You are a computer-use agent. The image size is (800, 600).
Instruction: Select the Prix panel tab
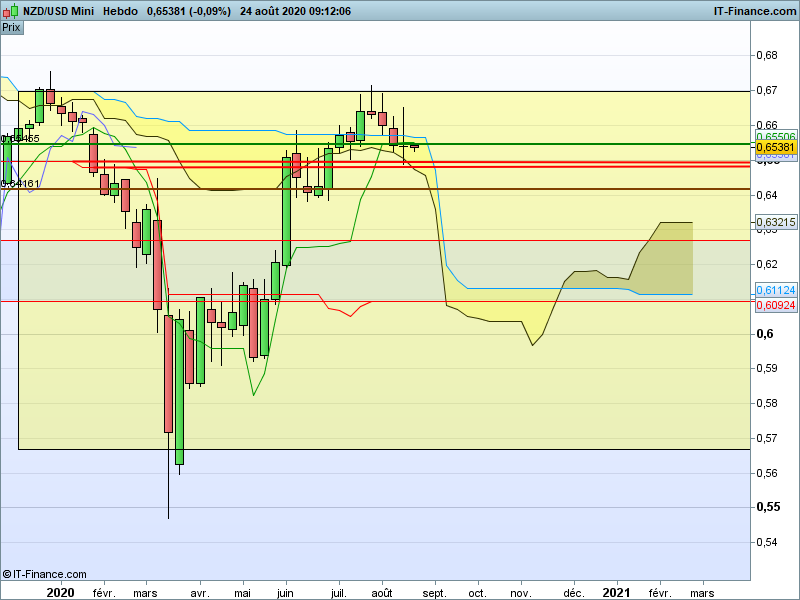11,27
